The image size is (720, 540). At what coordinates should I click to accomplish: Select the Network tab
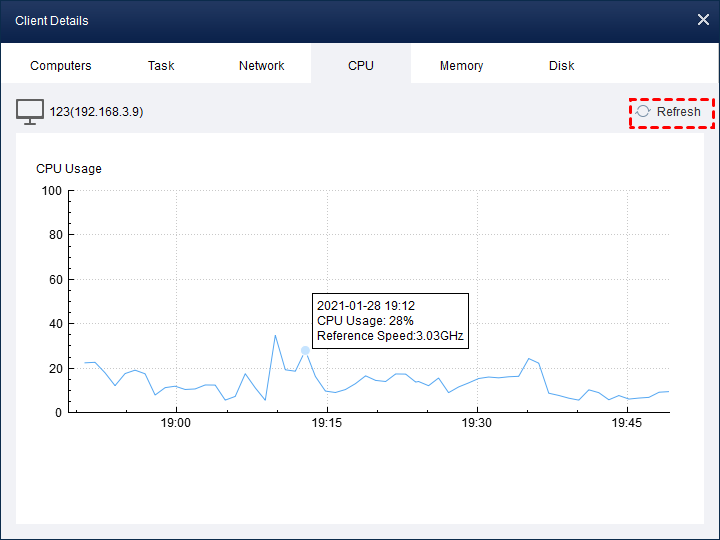(261, 66)
